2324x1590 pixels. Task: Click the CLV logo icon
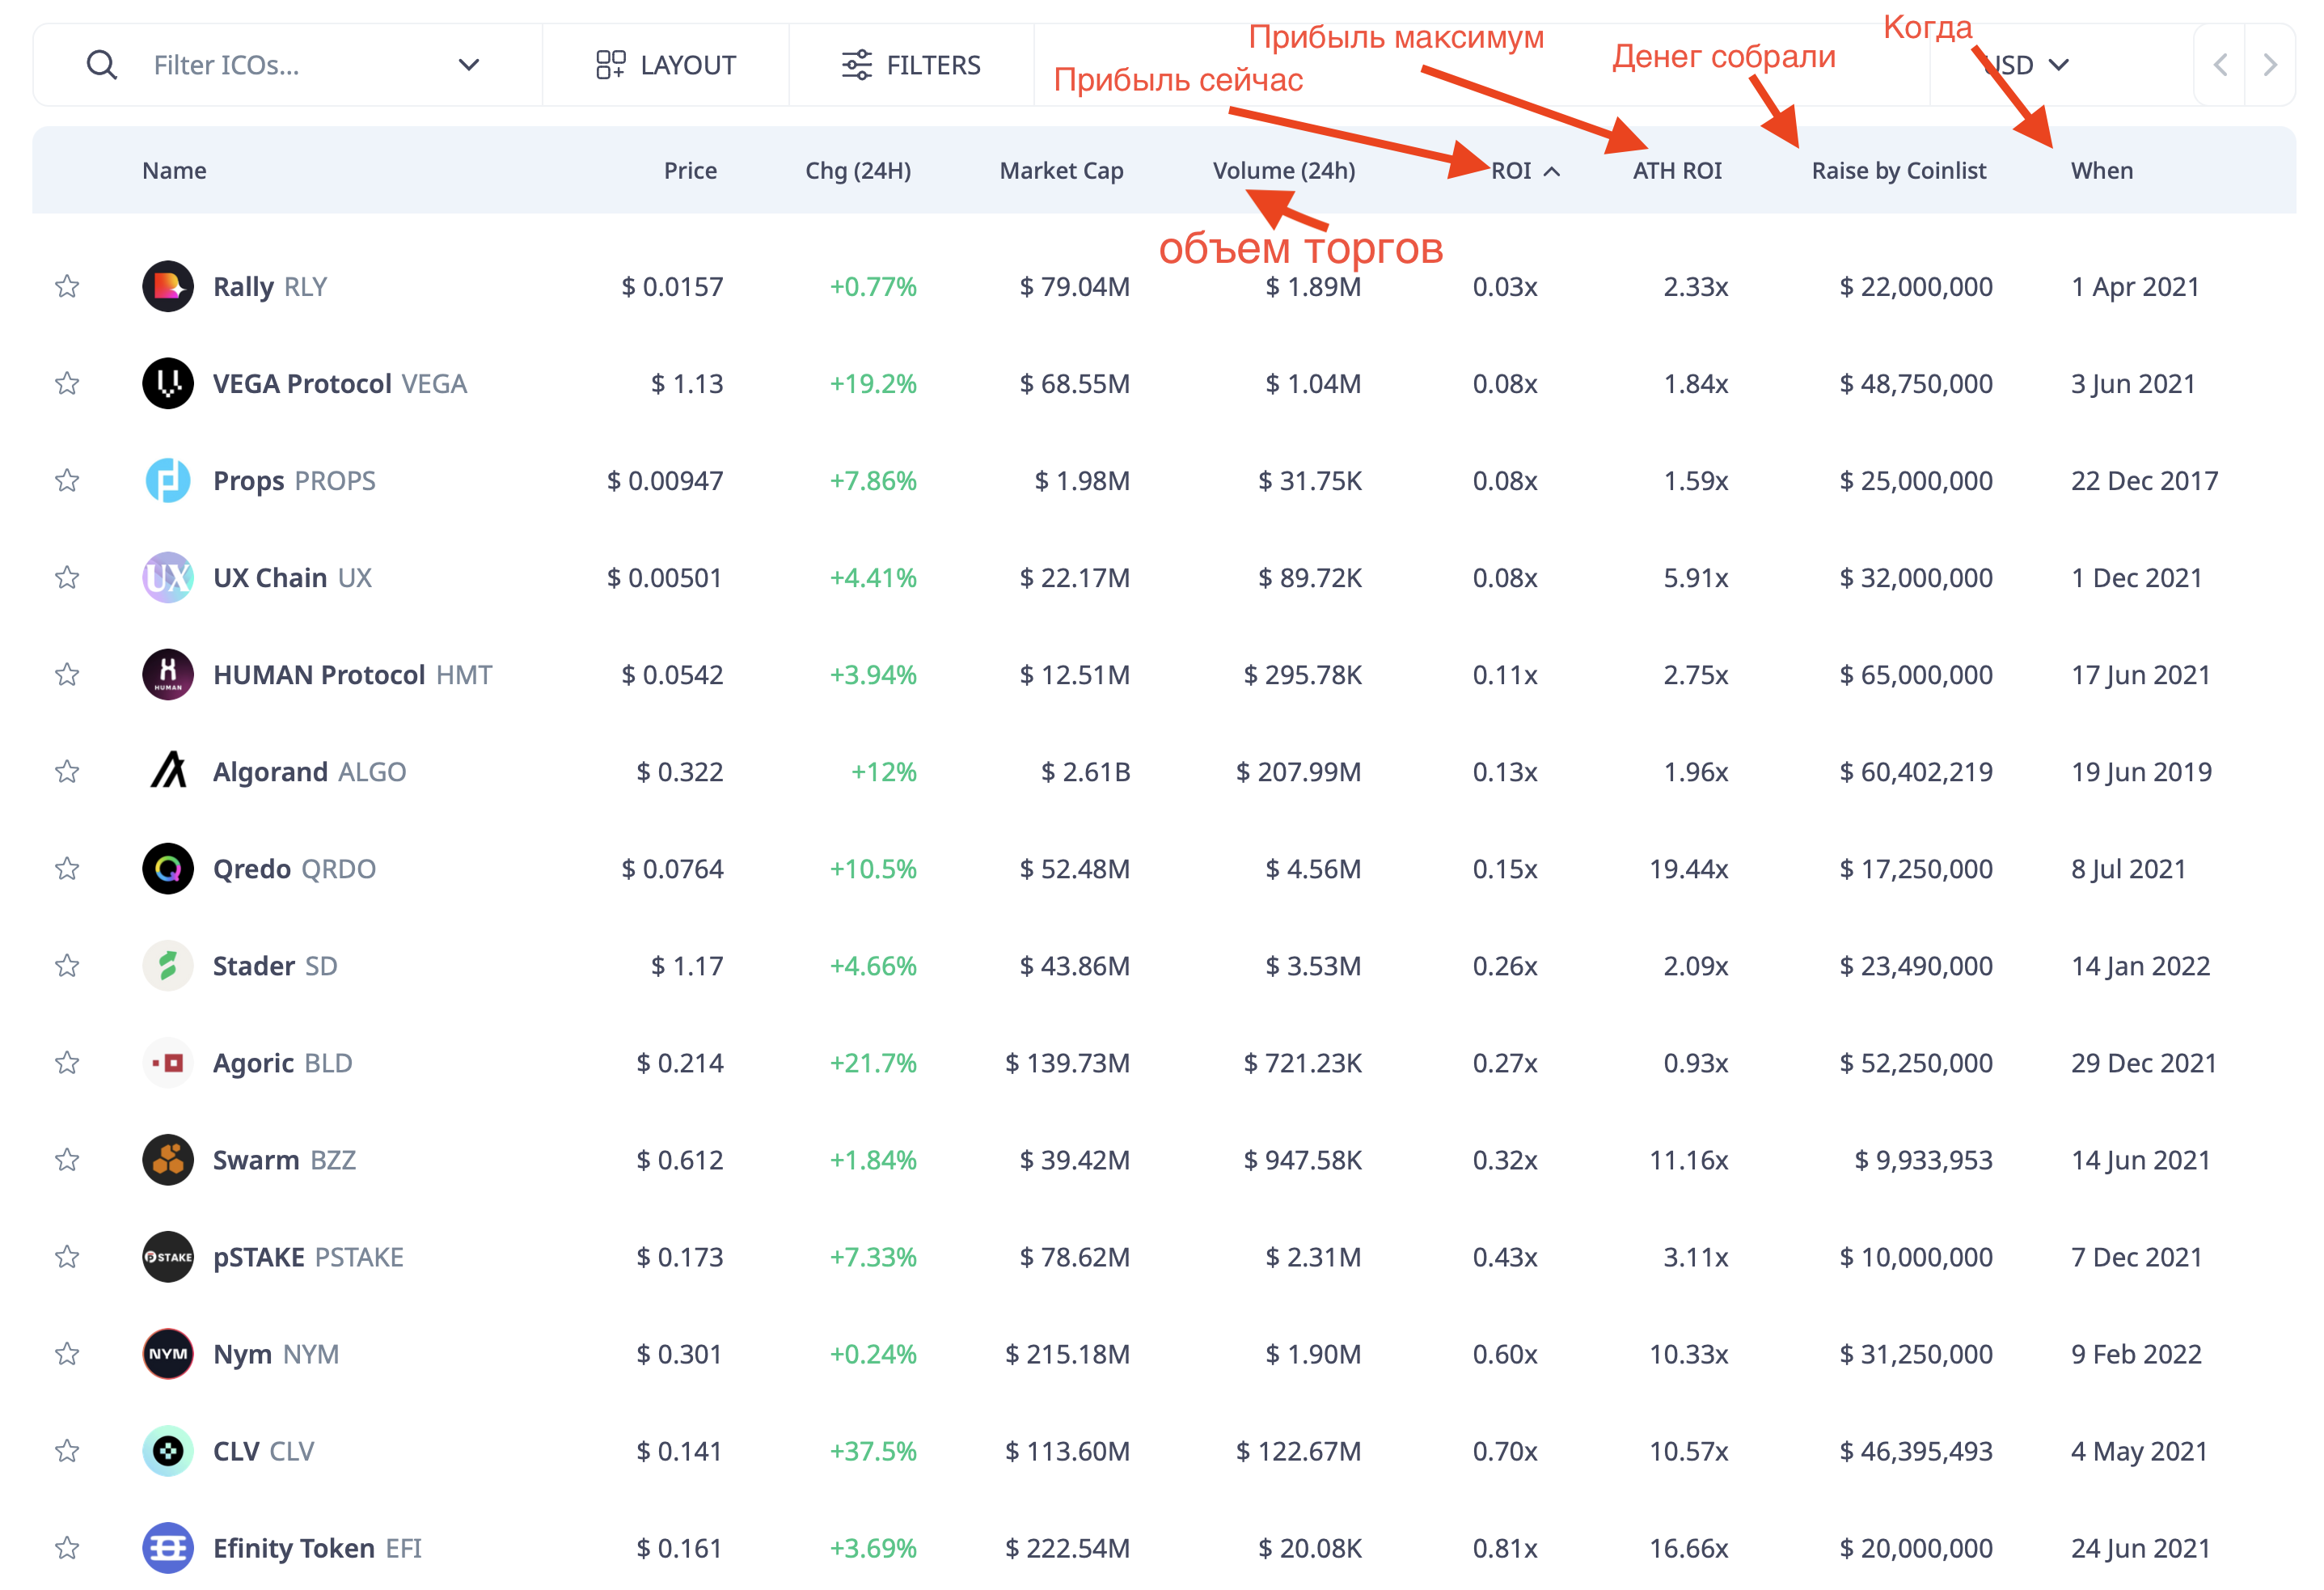168,1451
